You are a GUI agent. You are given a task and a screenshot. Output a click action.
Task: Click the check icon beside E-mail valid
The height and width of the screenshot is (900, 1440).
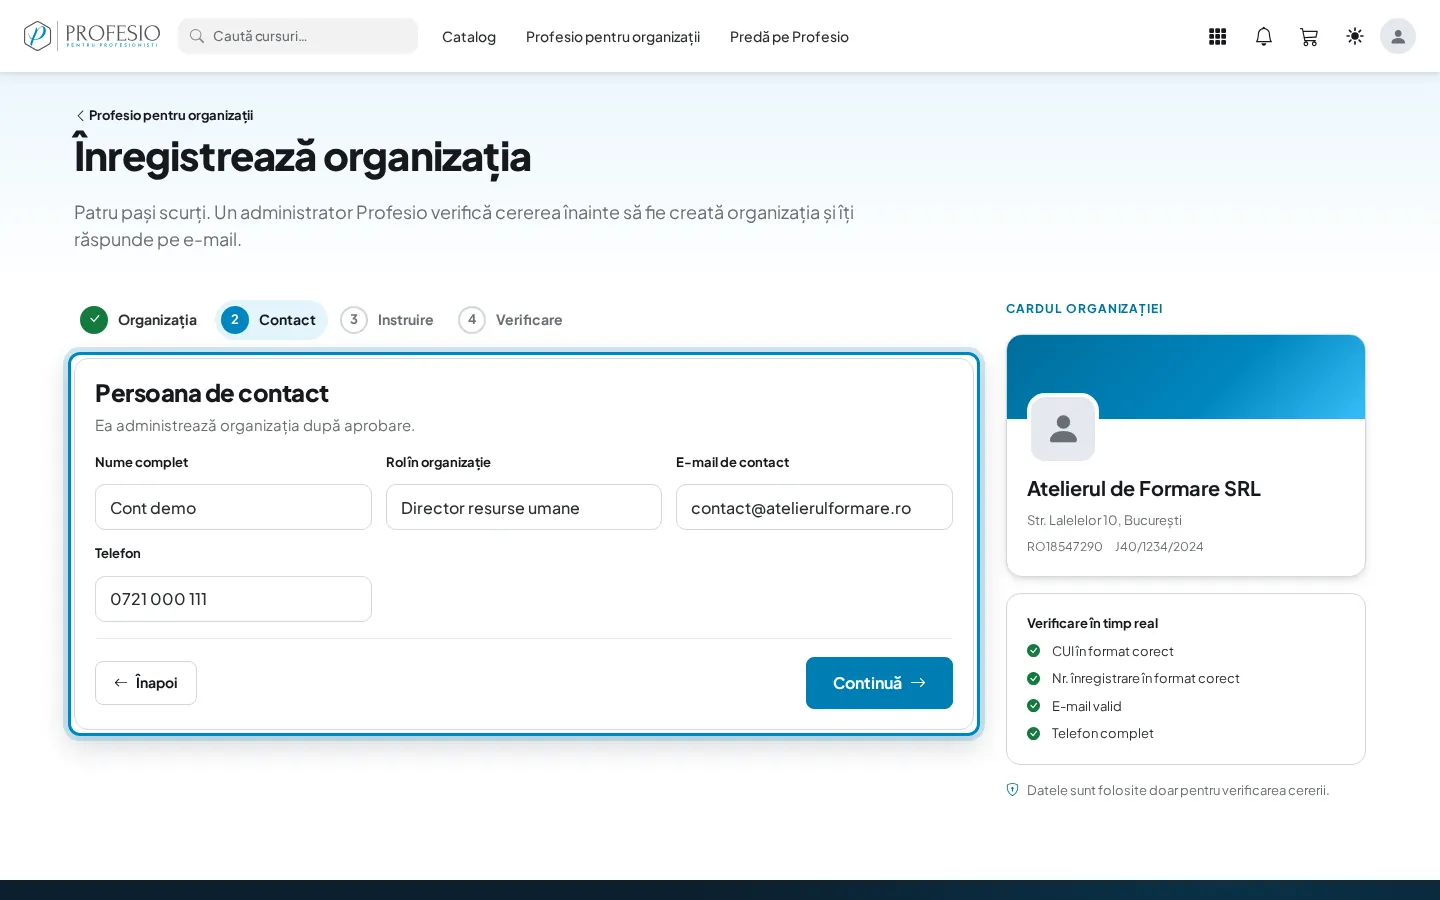pyautogui.click(x=1034, y=706)
